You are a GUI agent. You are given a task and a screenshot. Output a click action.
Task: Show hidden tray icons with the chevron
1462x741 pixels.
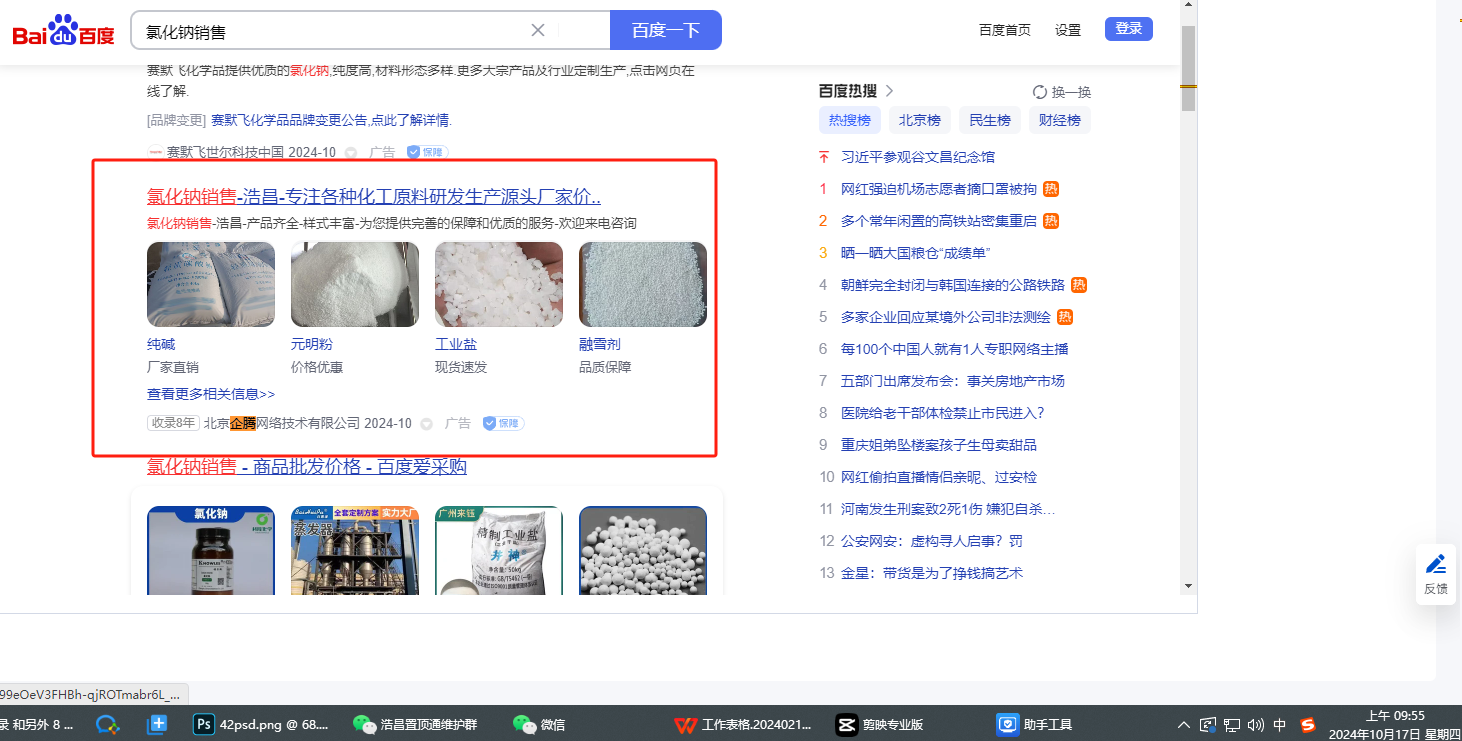pyautogui.click(x=1184, y=725)
